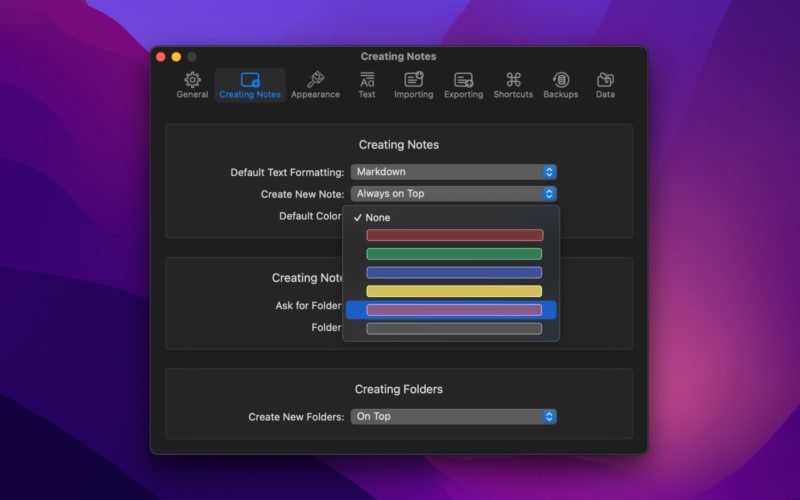Viewport: 800px width, 500px height.
Task: Click the Create New Note label
Action: (x=303, y=194)
